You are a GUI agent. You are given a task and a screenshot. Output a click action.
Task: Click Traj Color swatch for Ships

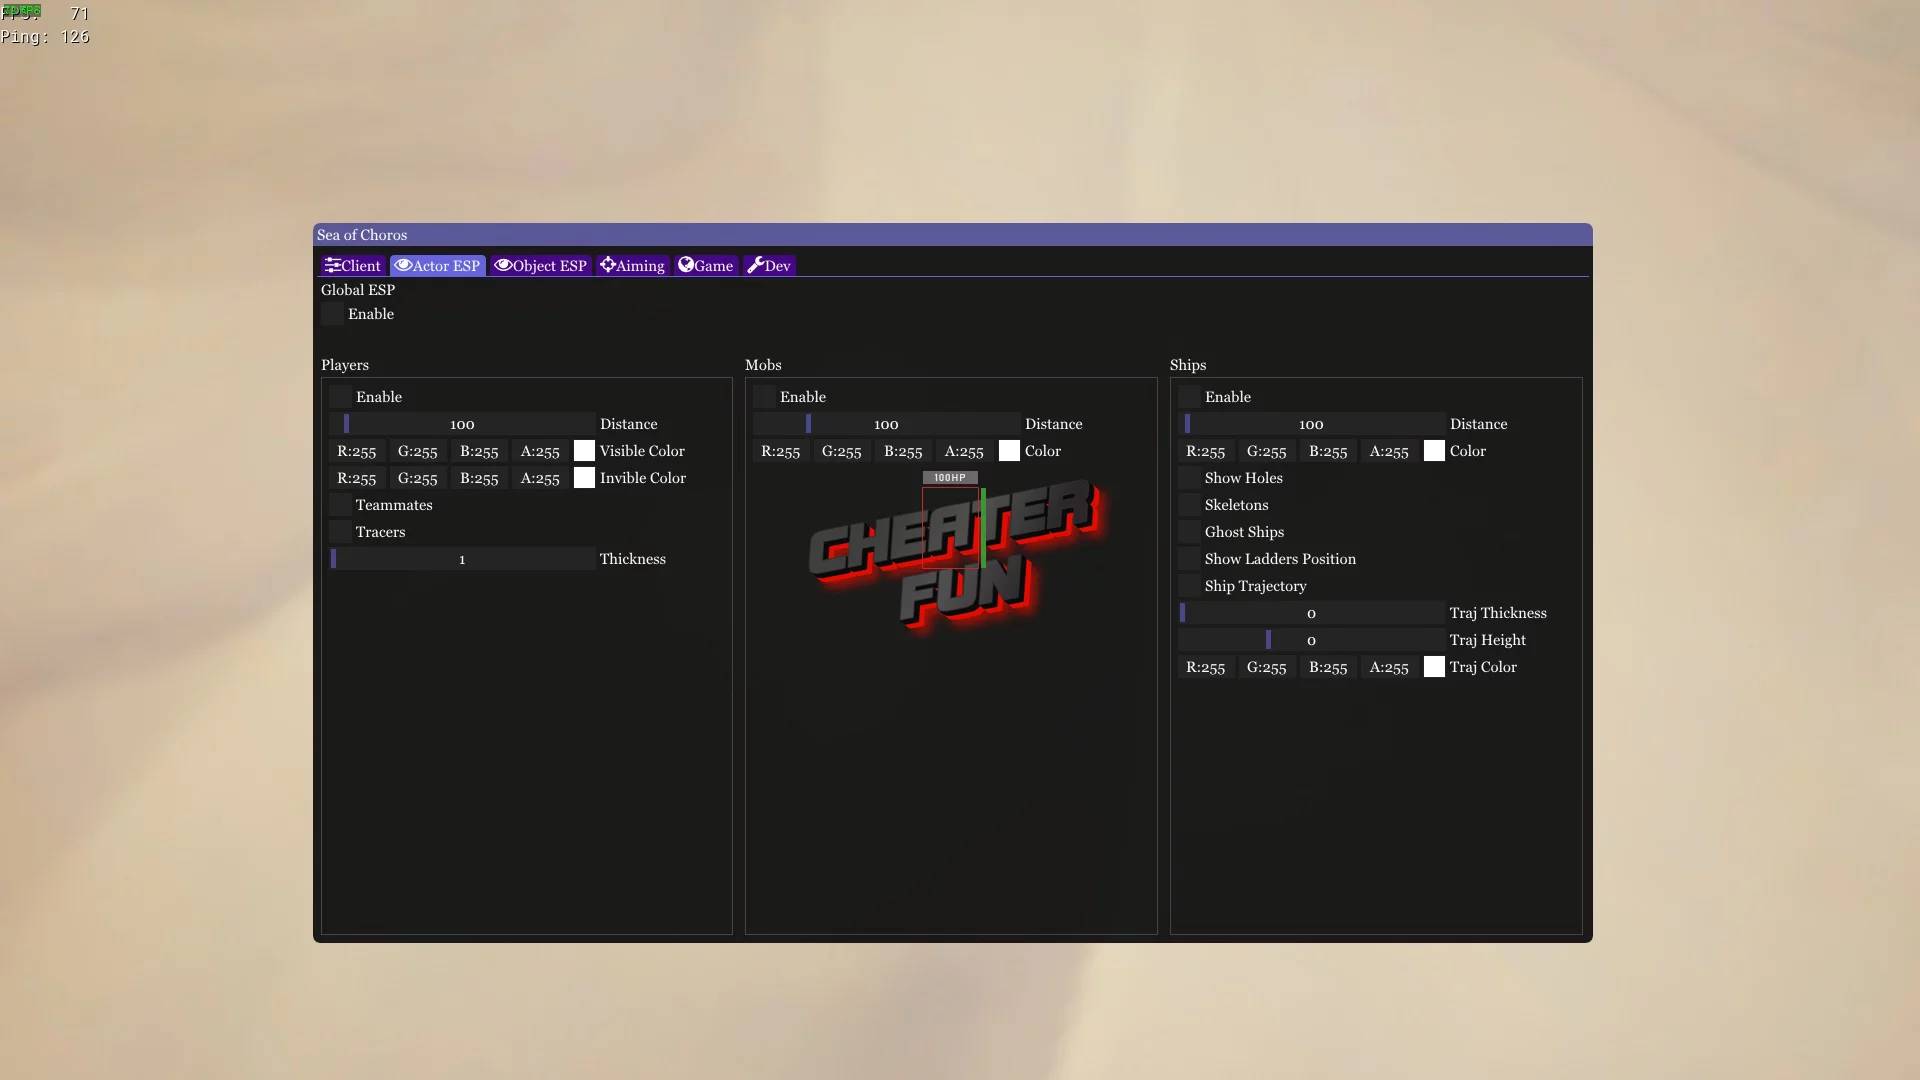pos(1433,667)
